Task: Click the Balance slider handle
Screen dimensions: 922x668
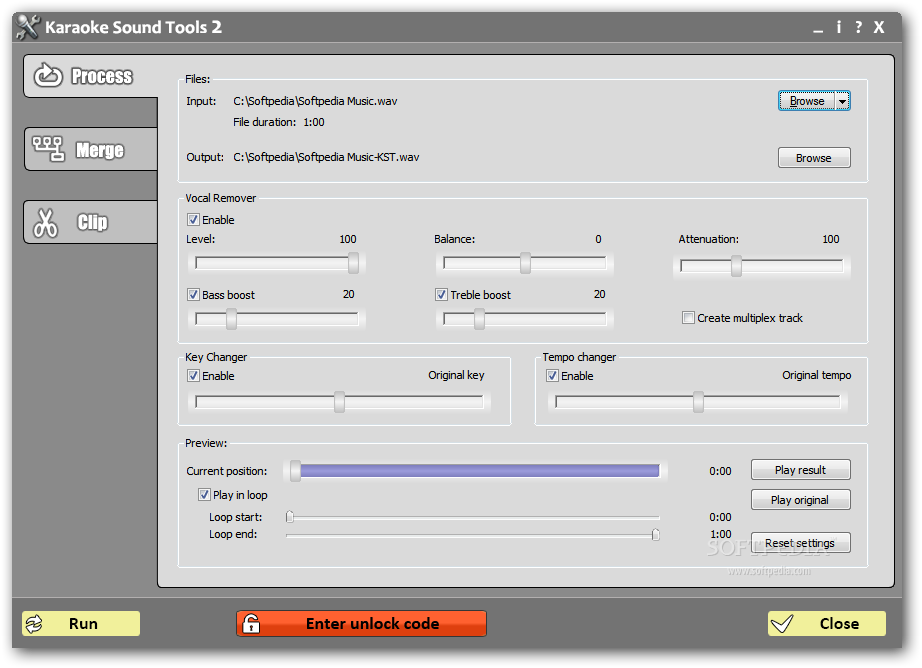Action: (525, 264)
